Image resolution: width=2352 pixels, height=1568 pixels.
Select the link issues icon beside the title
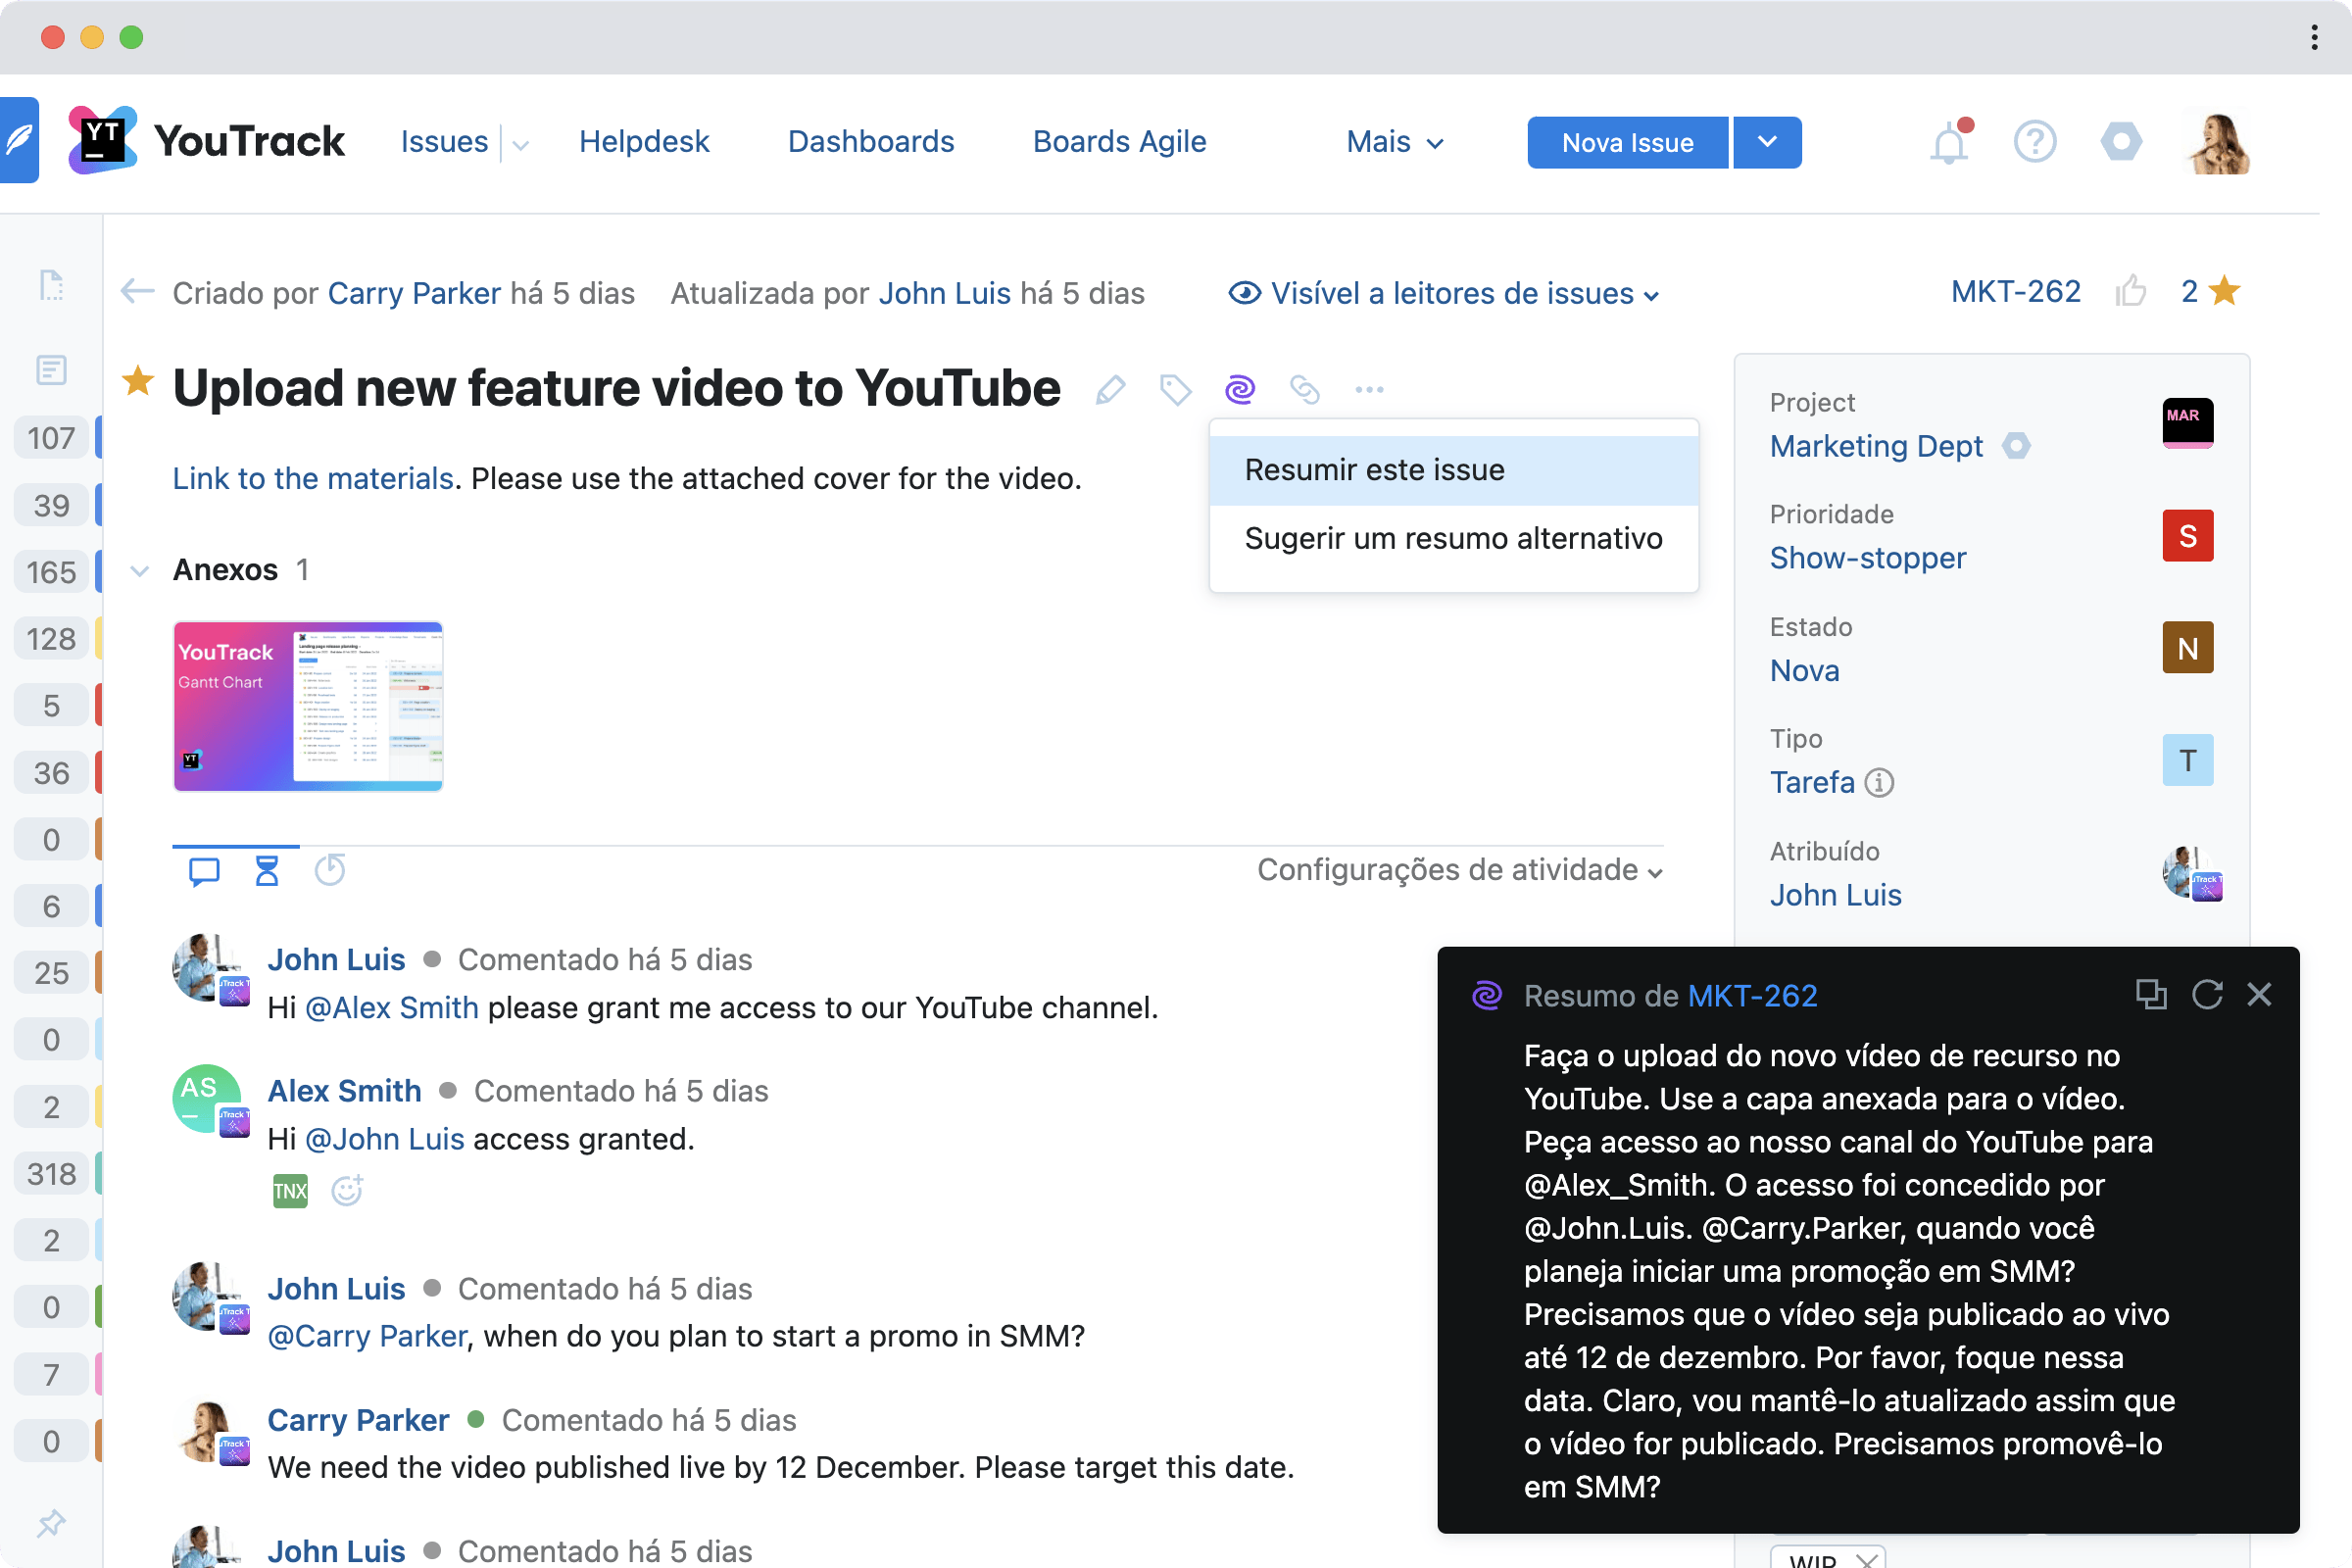tap(1305, 390)
